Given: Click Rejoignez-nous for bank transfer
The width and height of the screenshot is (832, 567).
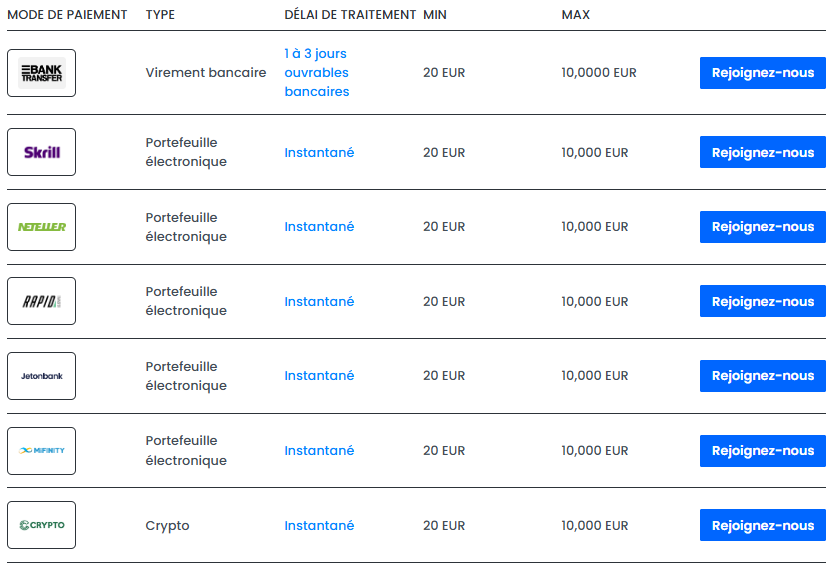Looking at the screenshot, I should [x=762, y=73].
